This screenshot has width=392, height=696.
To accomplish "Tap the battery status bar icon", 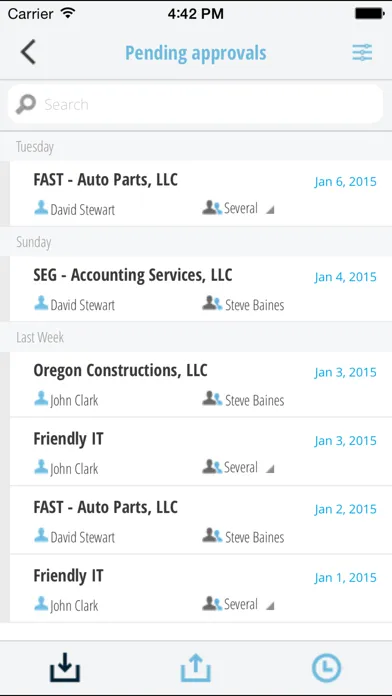I will coord(369,13).
